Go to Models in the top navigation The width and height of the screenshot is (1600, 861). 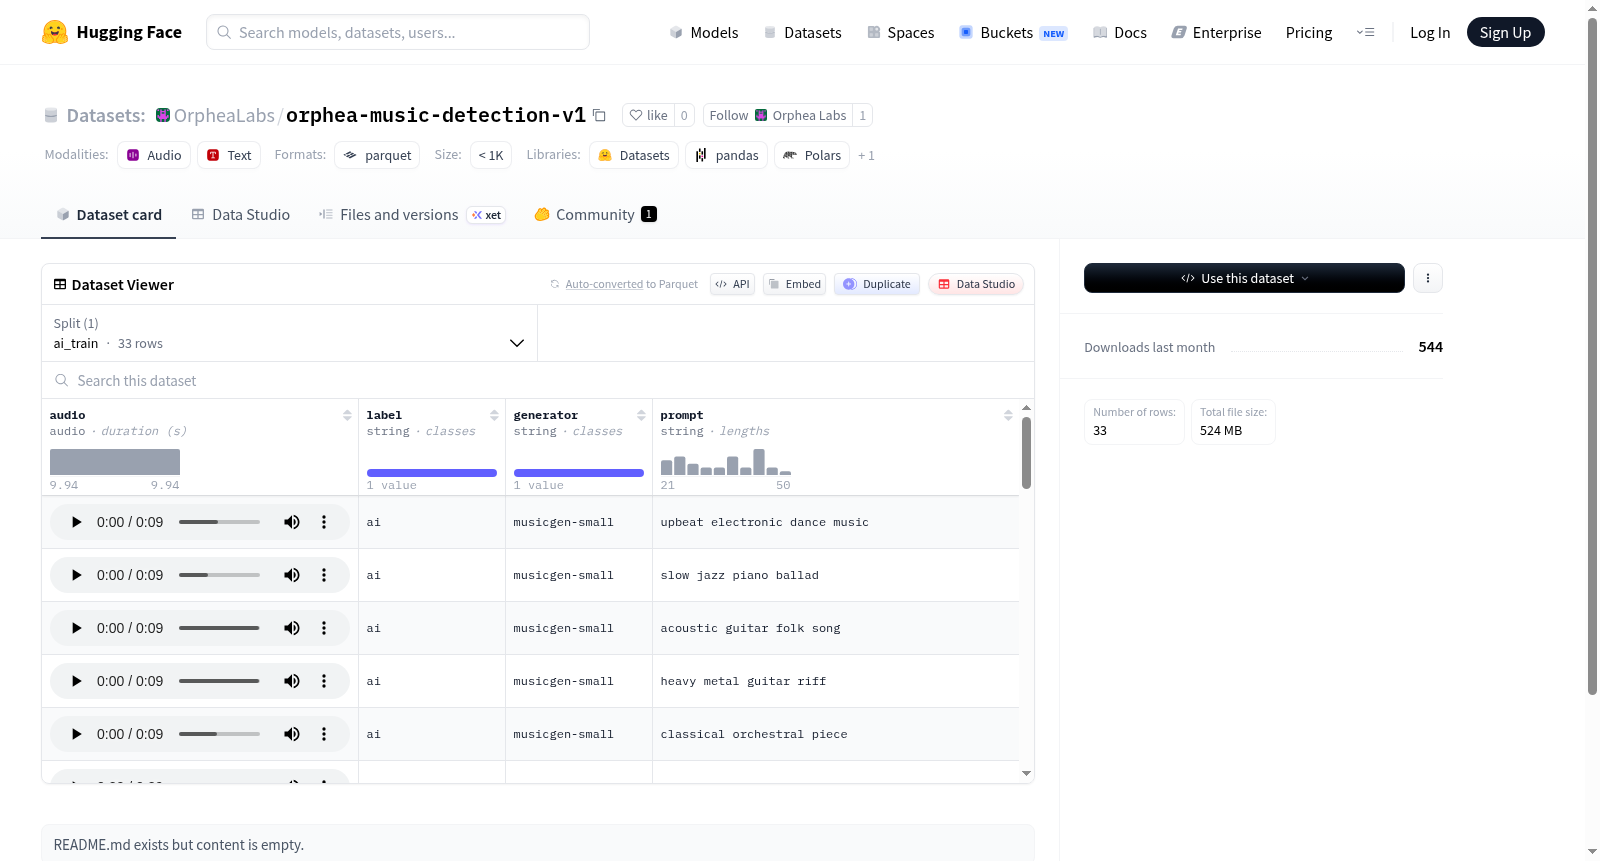(704, 32)
